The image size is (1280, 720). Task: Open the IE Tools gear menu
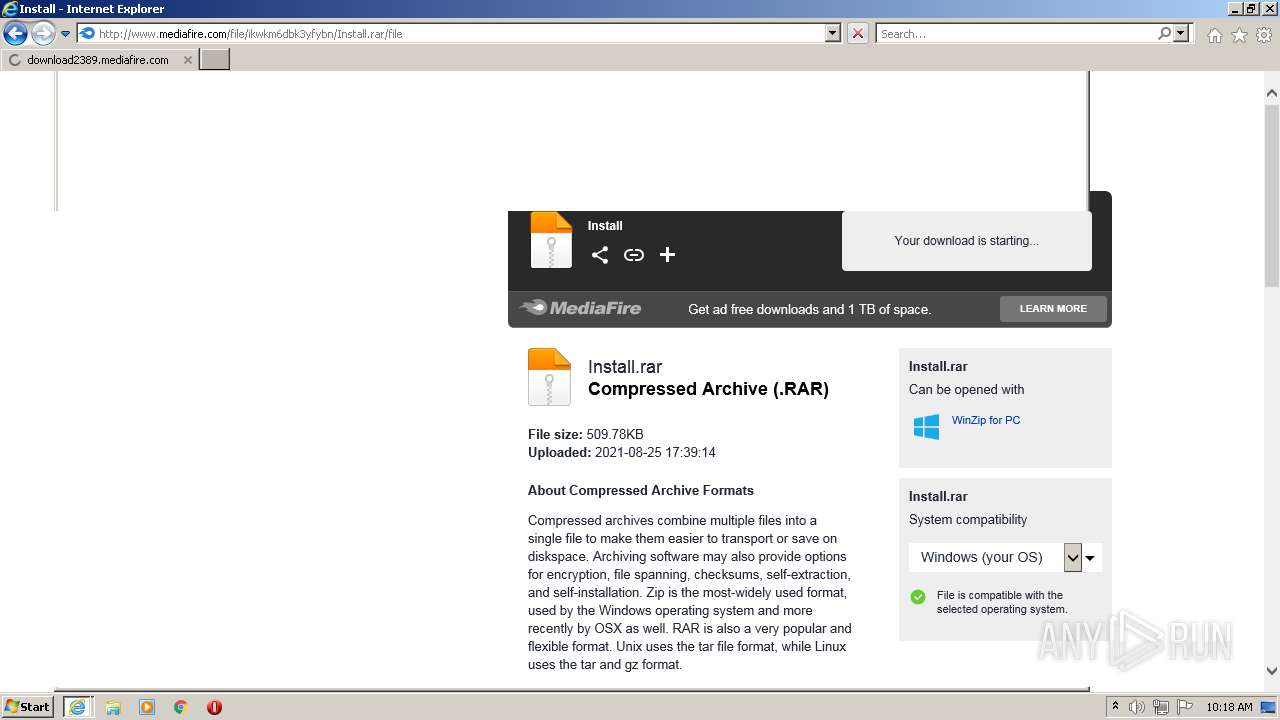(1264, 35)
